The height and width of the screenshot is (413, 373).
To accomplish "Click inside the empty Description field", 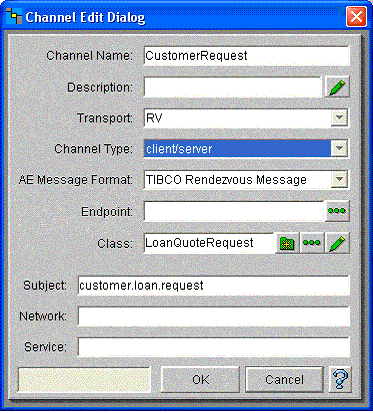I will (x=233, y=87).
